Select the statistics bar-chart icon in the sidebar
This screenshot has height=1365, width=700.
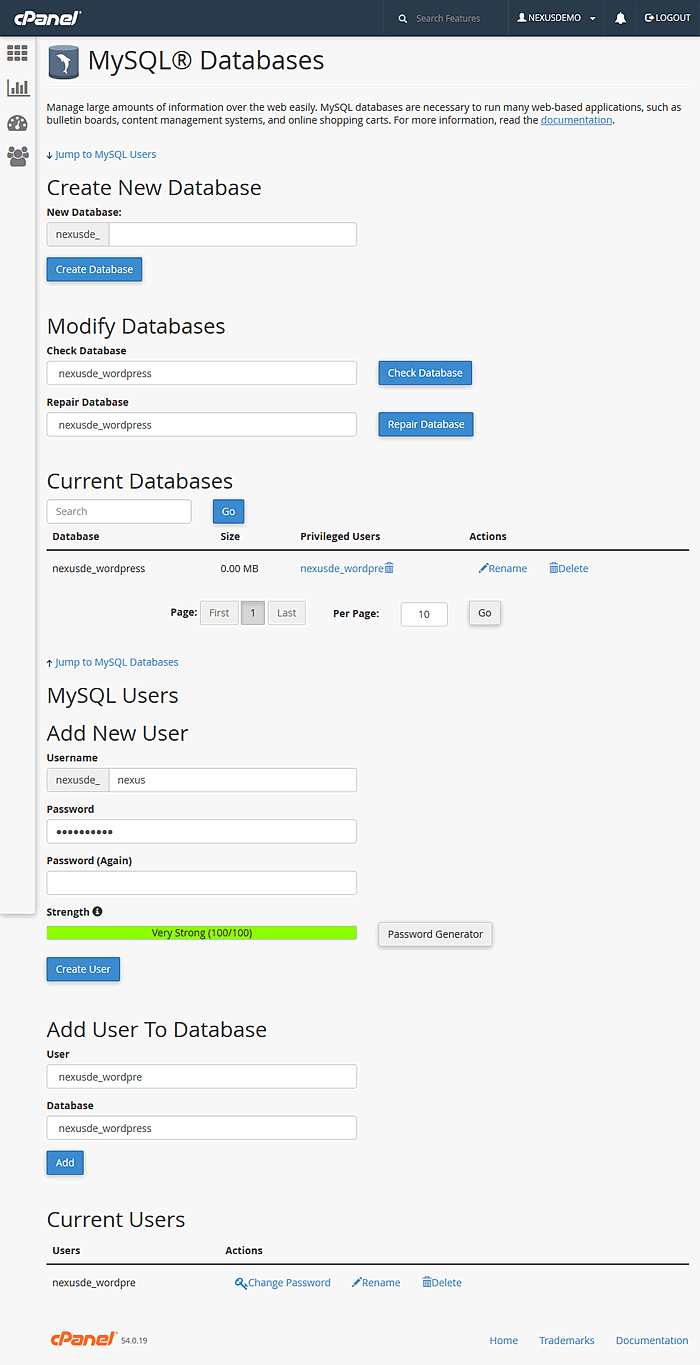coord(17,88)
